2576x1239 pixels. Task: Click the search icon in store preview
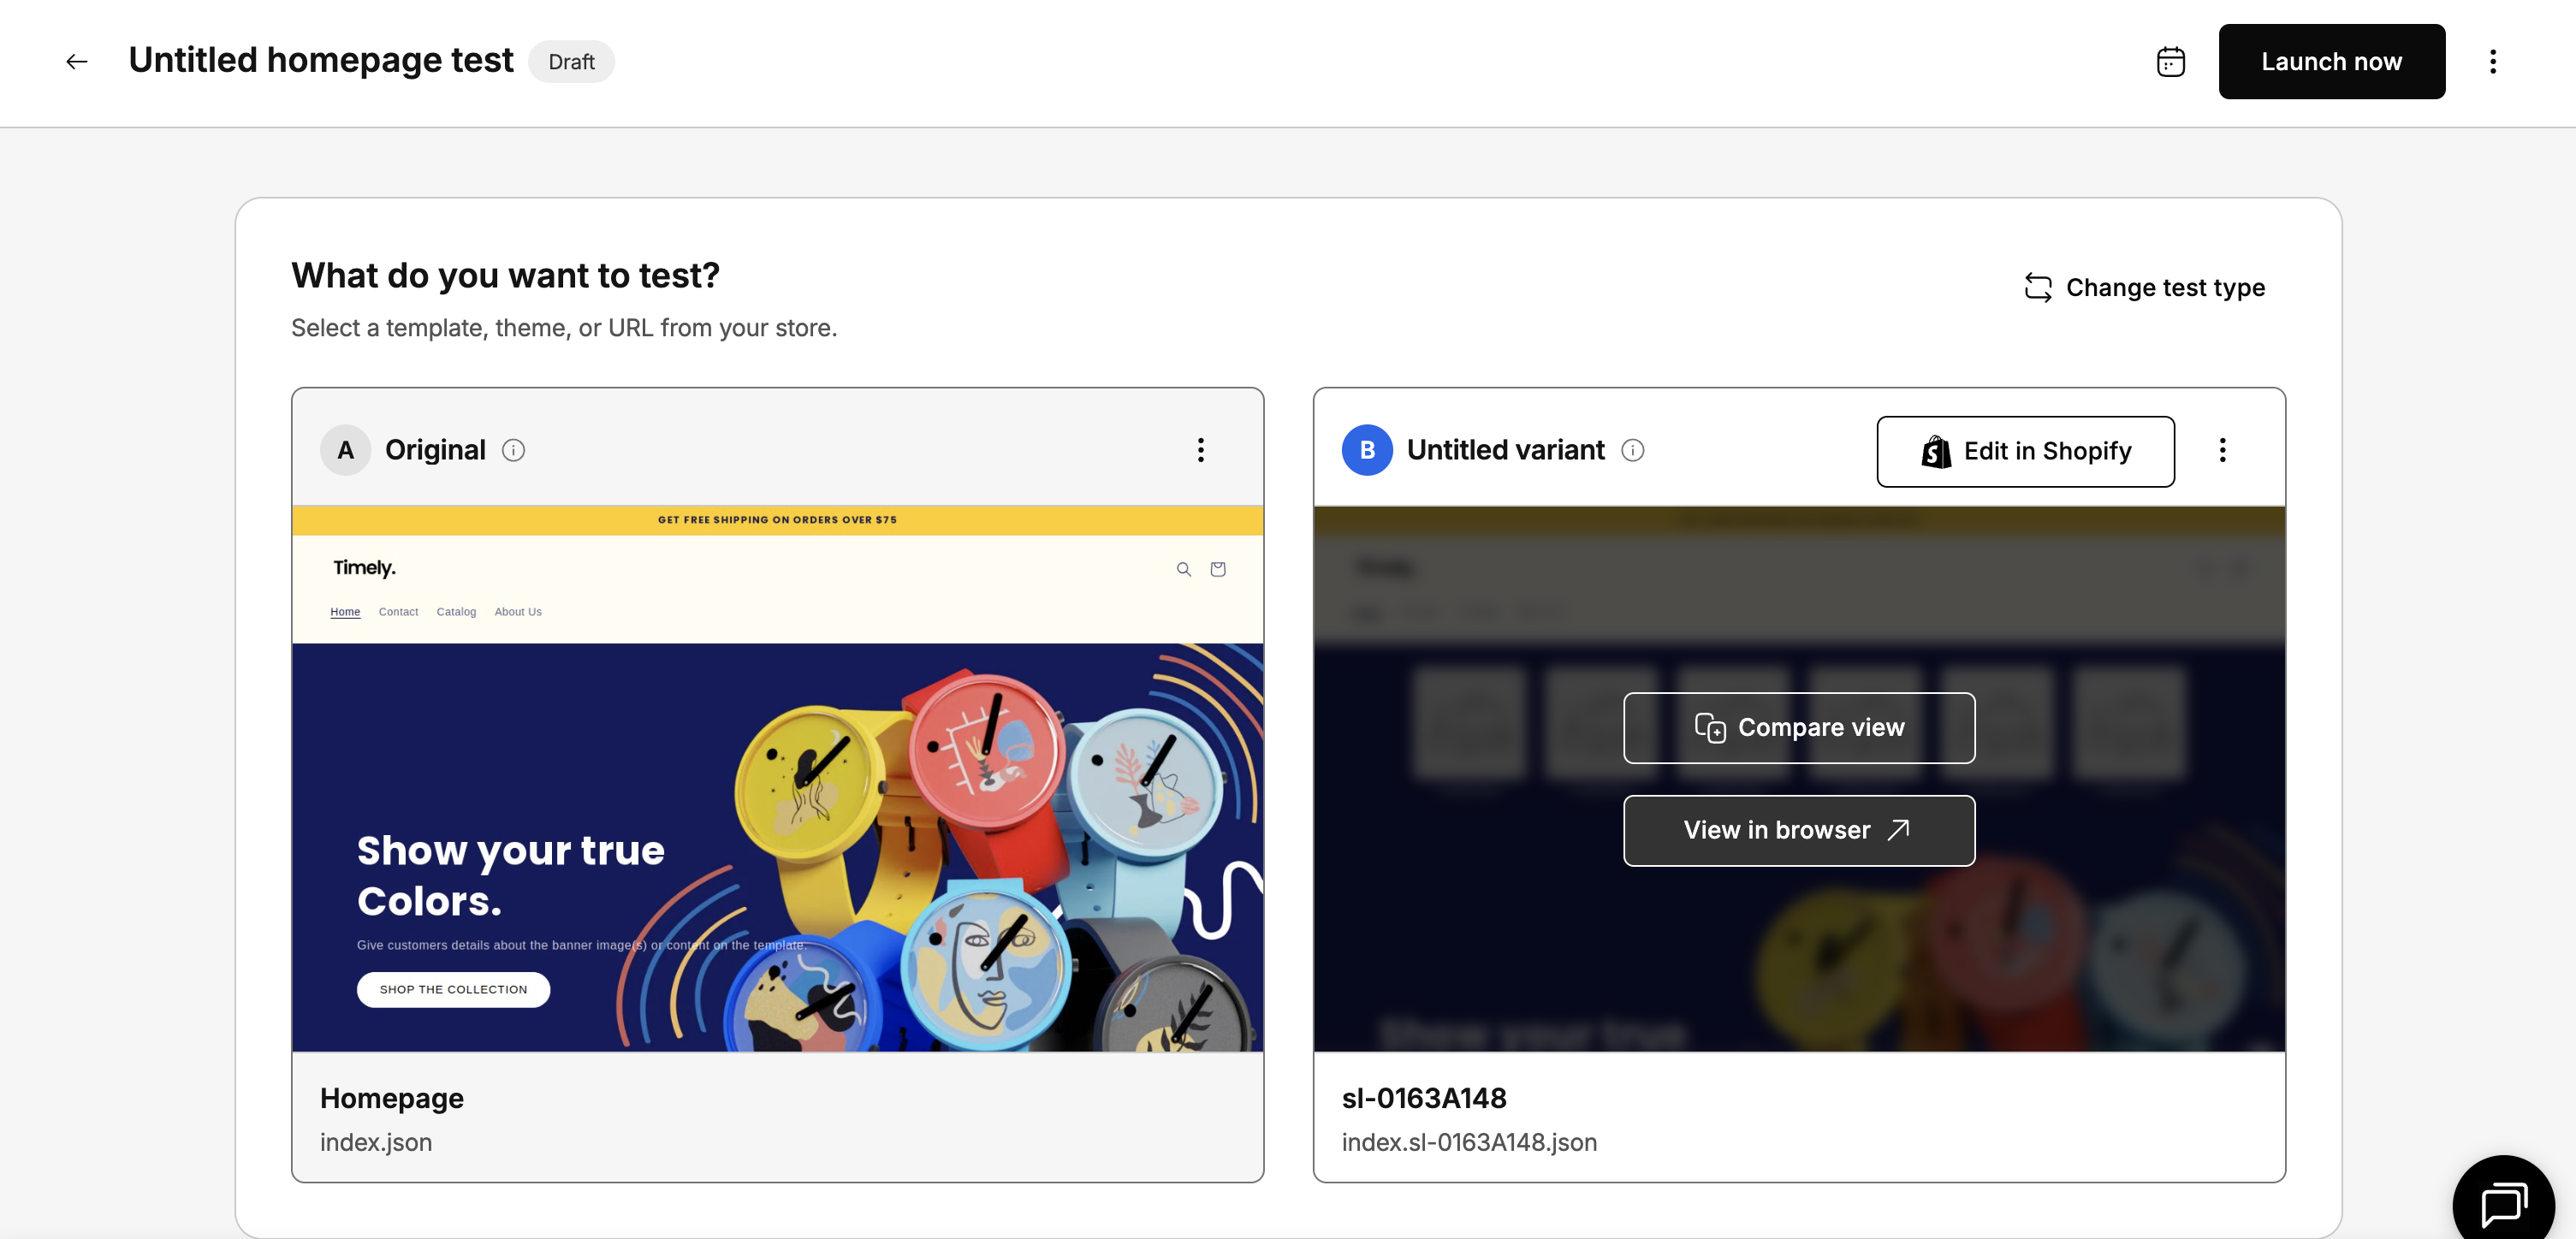[x=1183, y=570]
